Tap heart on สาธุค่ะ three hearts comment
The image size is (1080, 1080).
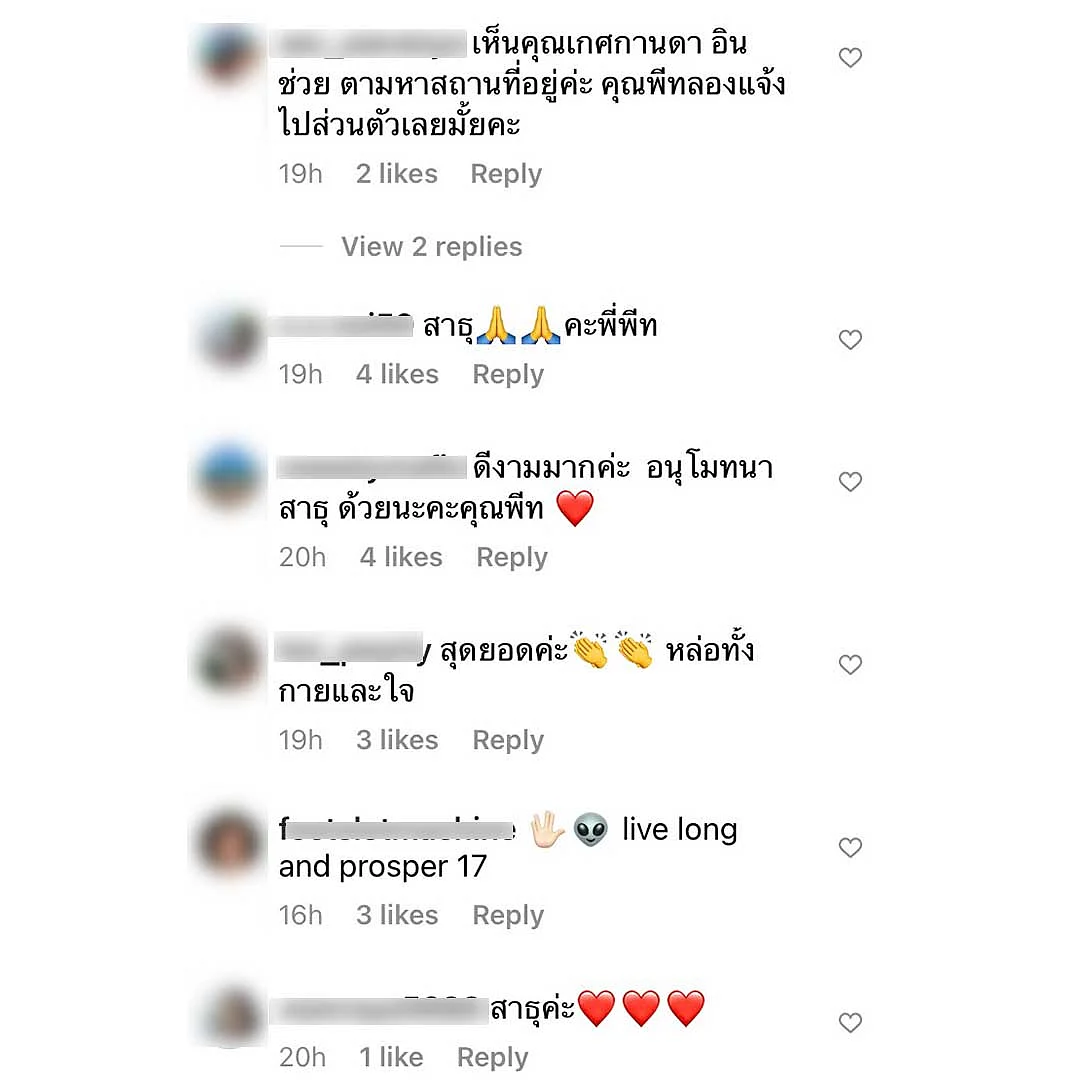850,1023
